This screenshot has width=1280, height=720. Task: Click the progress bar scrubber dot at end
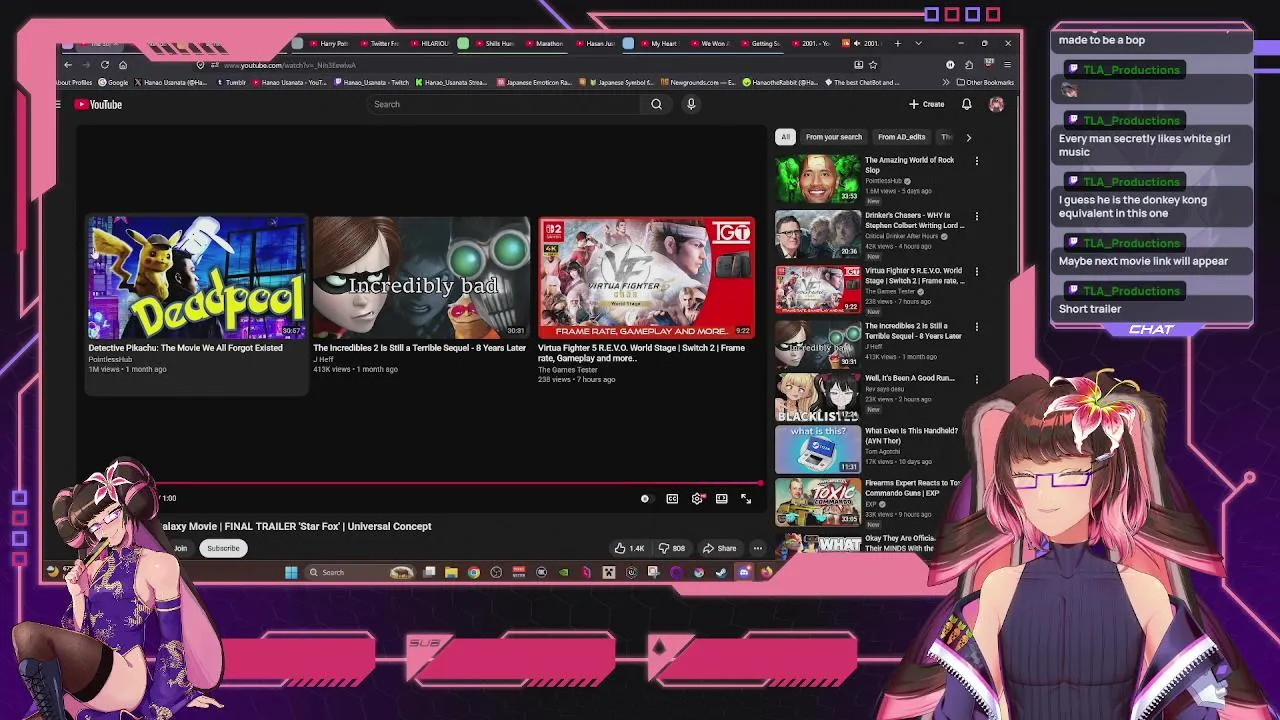click(760, 485)
